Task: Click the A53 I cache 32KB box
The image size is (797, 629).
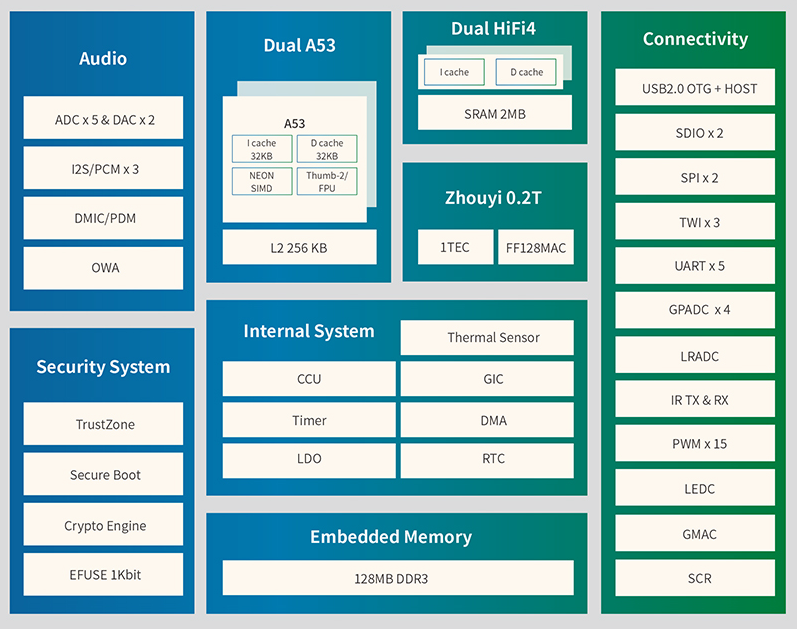Action: click(x=262, y=149)
